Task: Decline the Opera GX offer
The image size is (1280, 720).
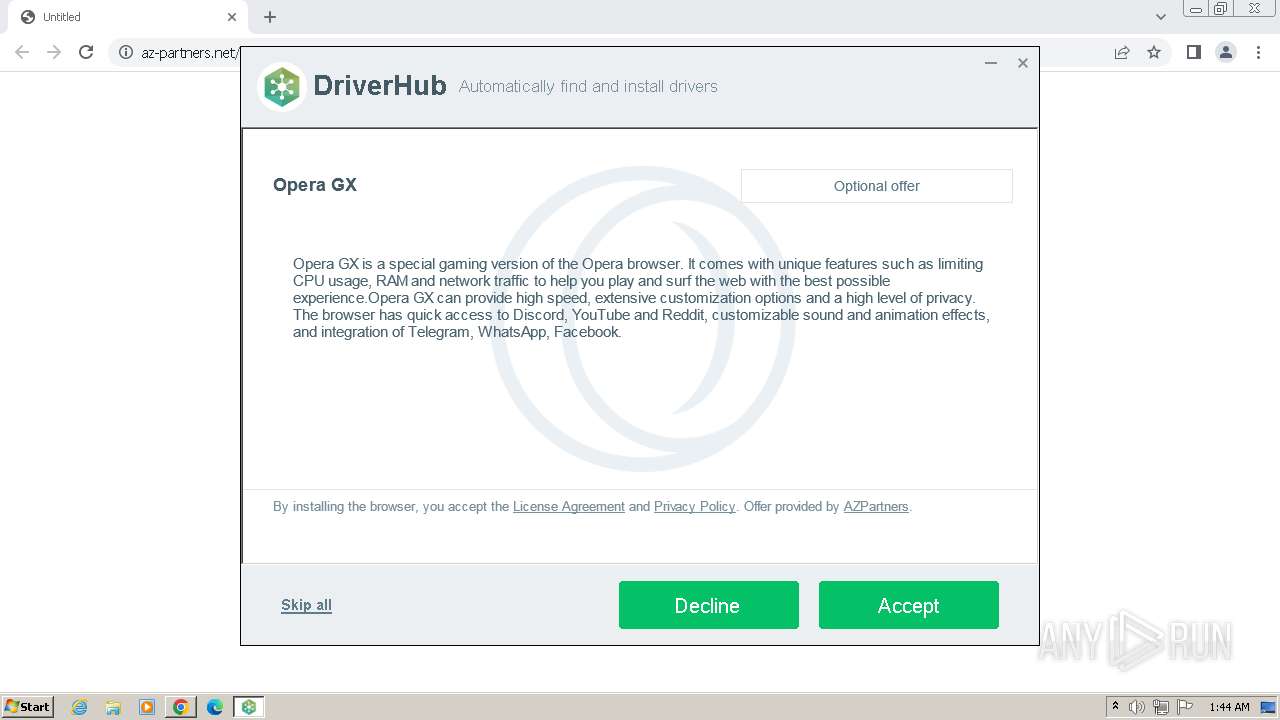Action: click(x=708, y=605)
